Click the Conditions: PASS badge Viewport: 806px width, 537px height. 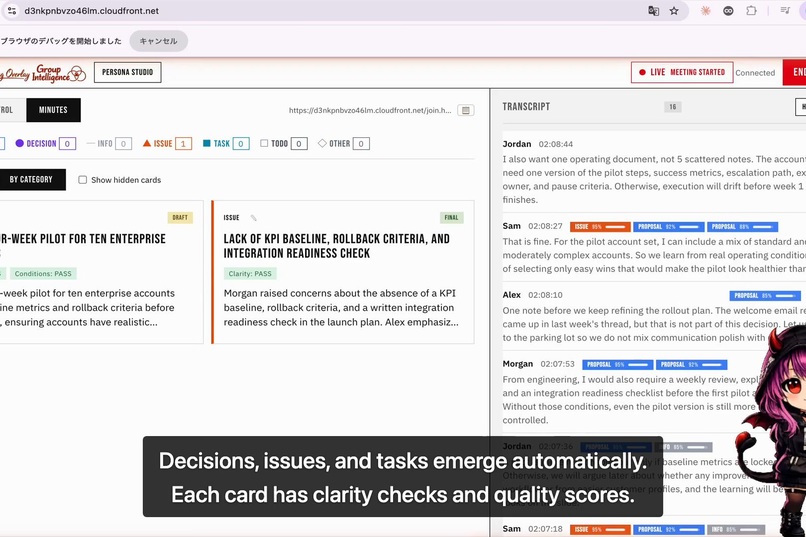pos(43,274)
